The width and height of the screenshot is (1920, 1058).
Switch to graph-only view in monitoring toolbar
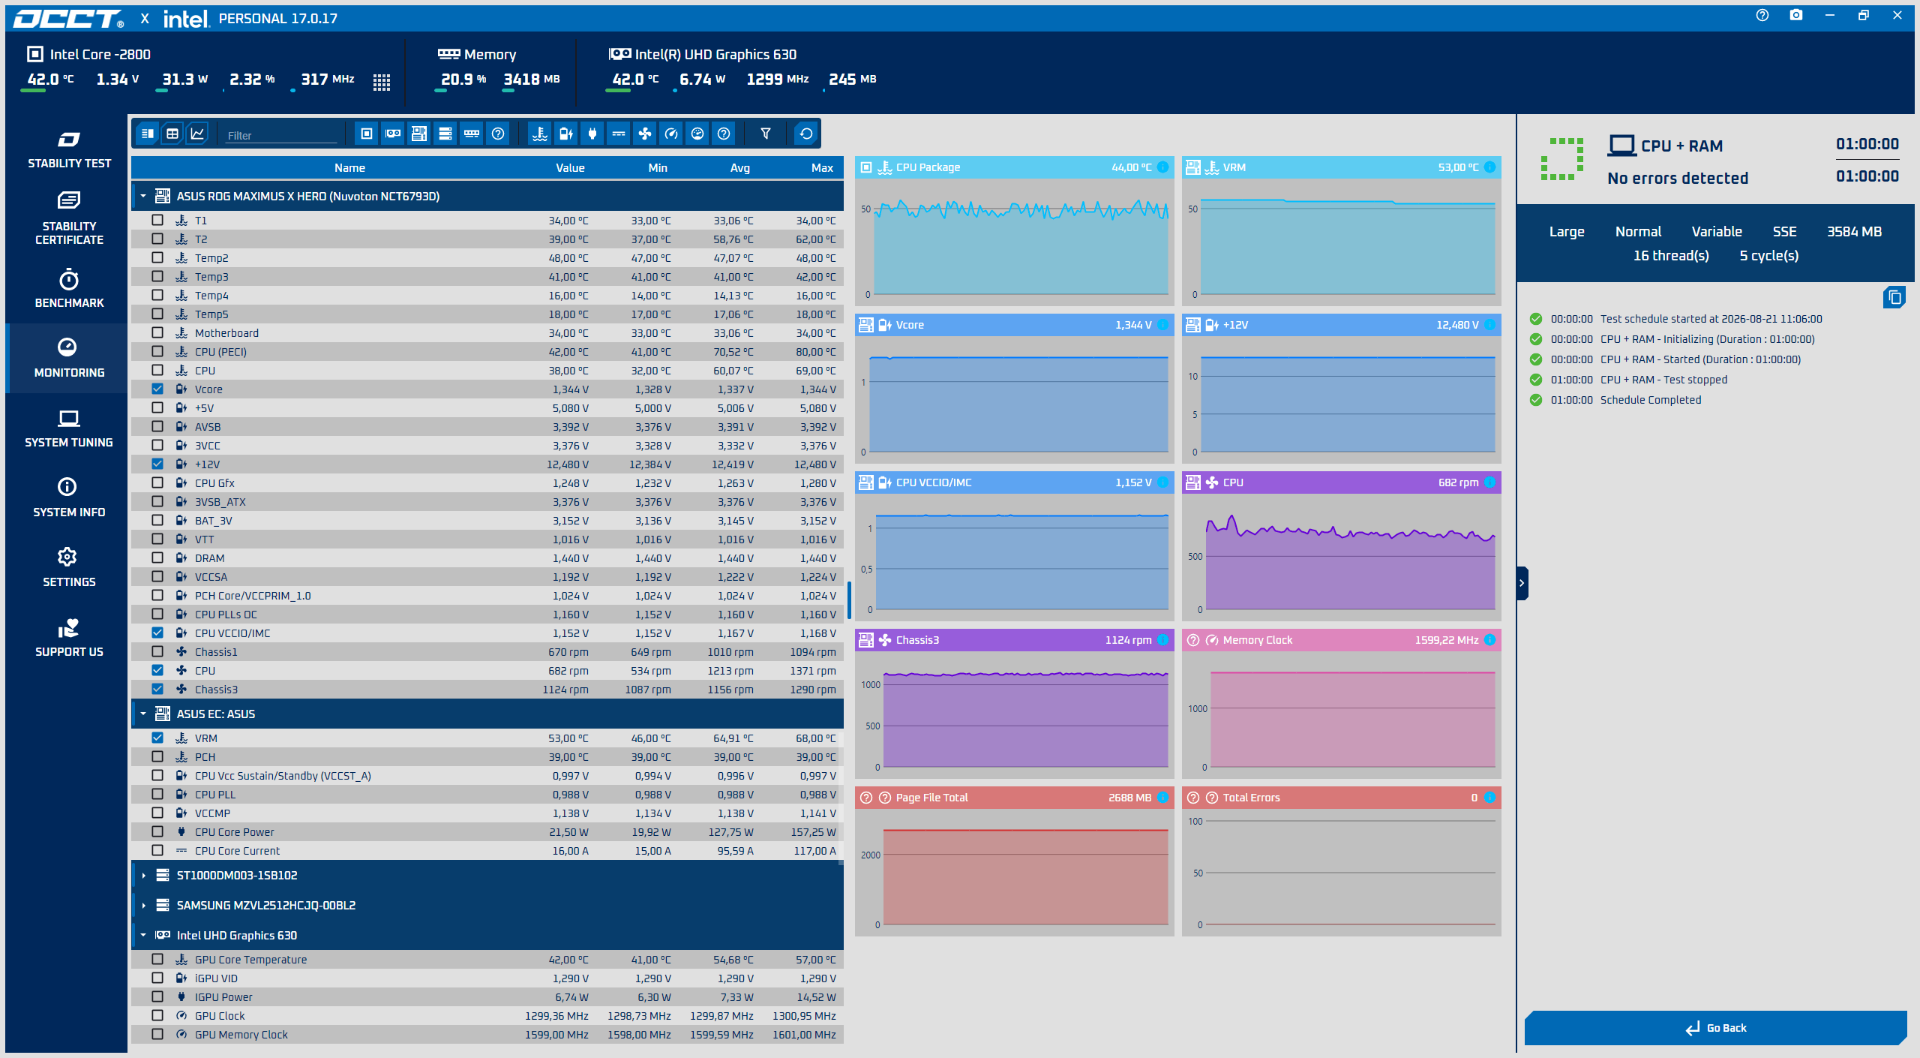click(198, 134)
